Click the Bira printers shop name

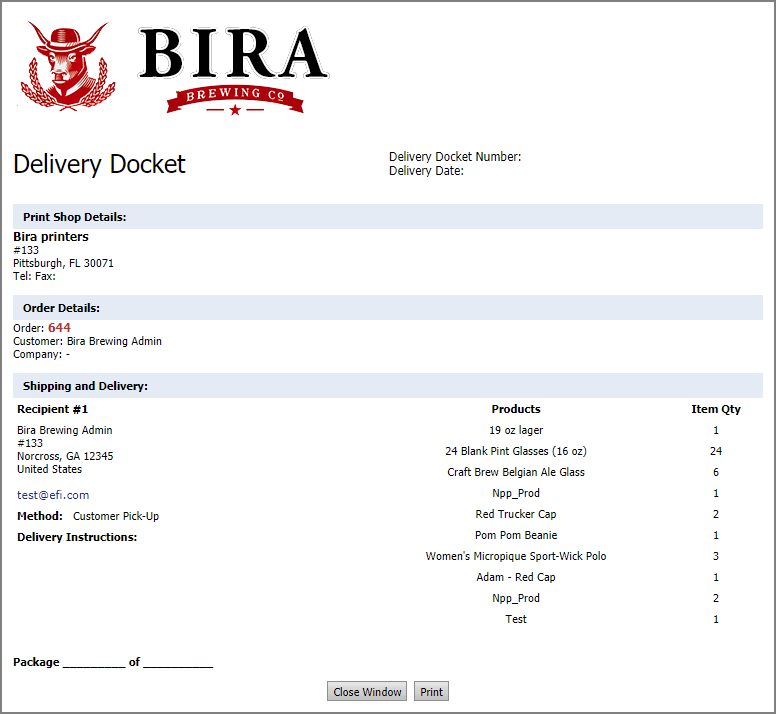click(x=51, y=237)
